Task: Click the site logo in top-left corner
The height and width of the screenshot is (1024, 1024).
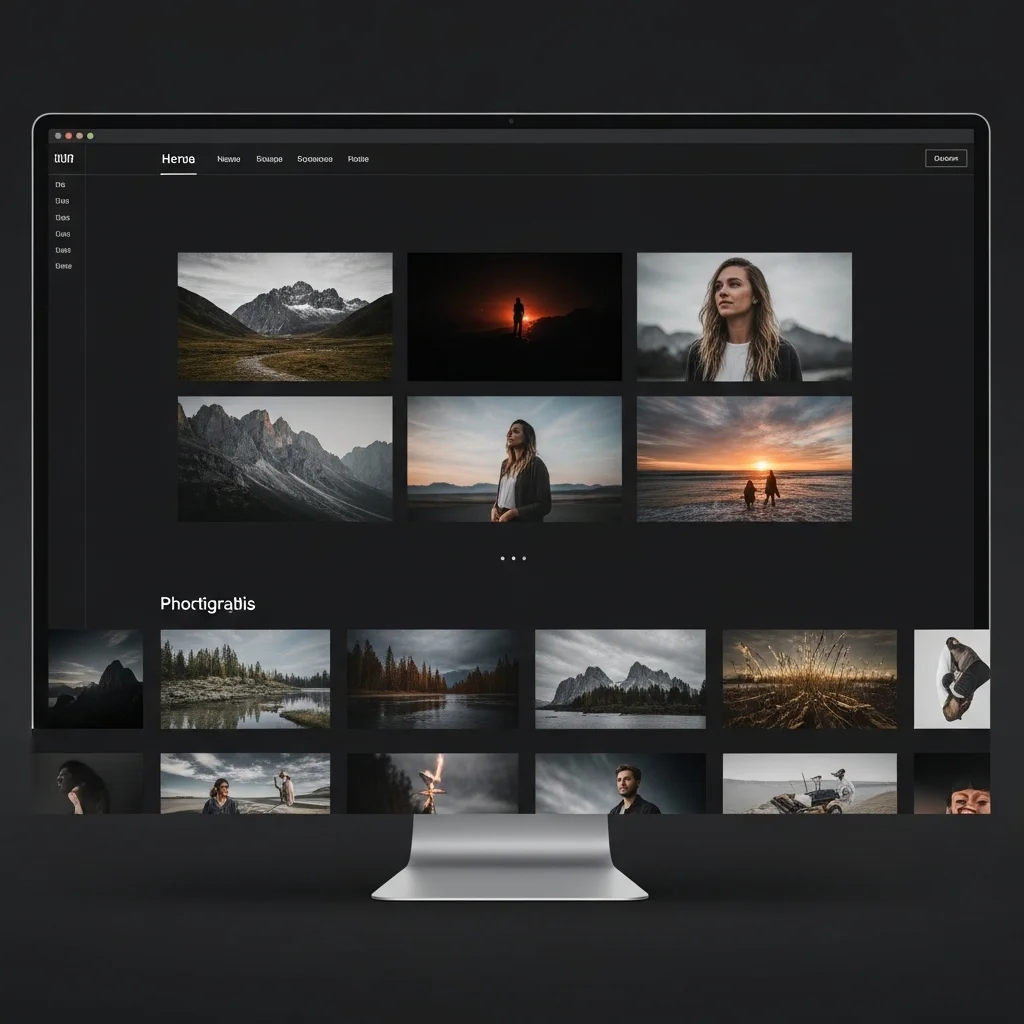Action: point(64,159)
